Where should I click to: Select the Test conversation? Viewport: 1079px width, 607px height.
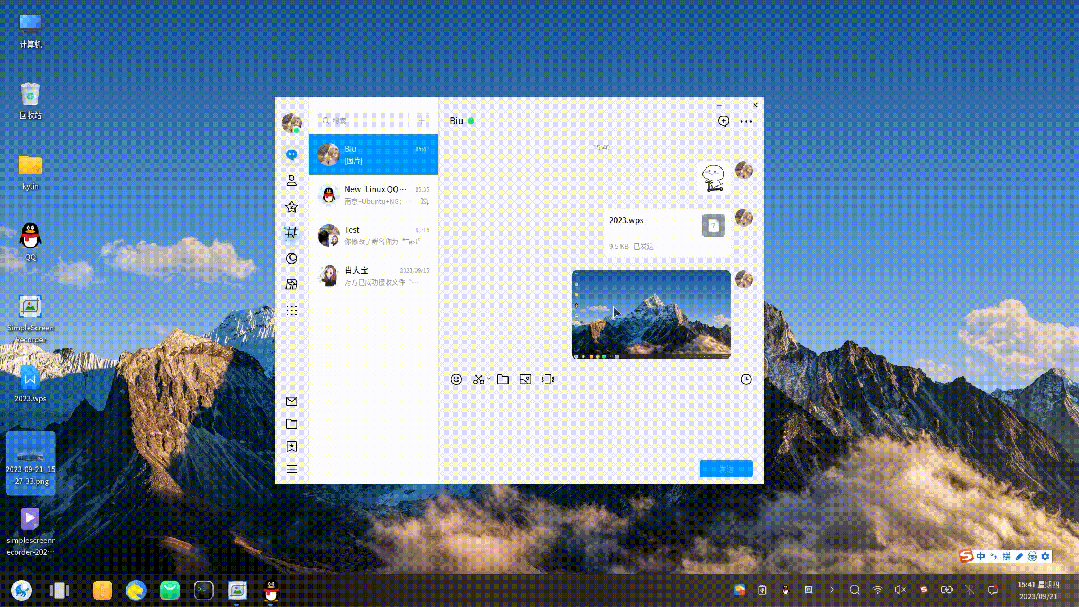373,235
